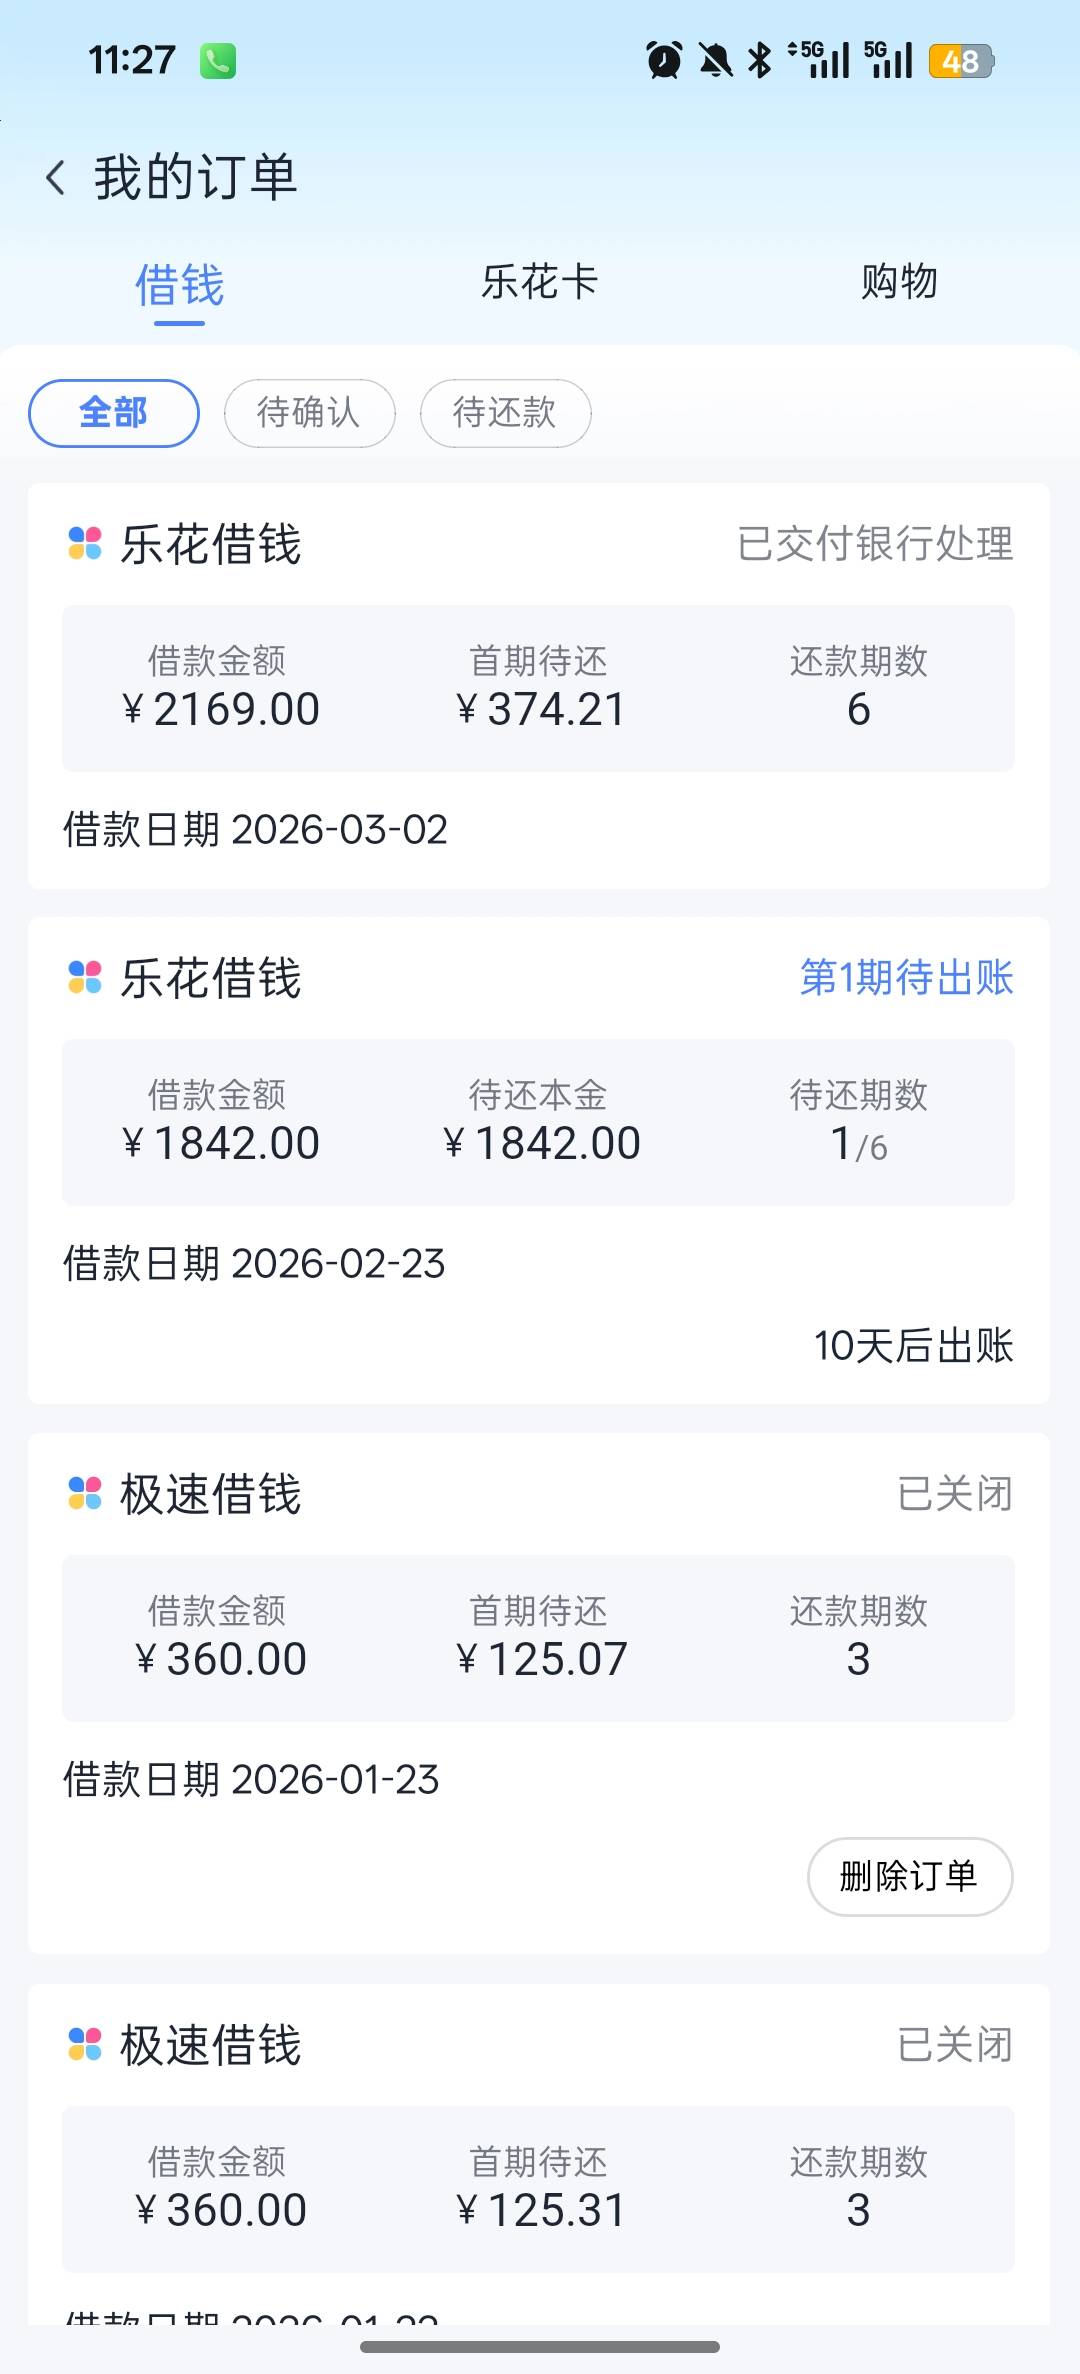Image resolution: width=1080 pixels, height=2374 pixels.
Task: Tap the Bluetooth icon in status bar
Action: [760, 60]
